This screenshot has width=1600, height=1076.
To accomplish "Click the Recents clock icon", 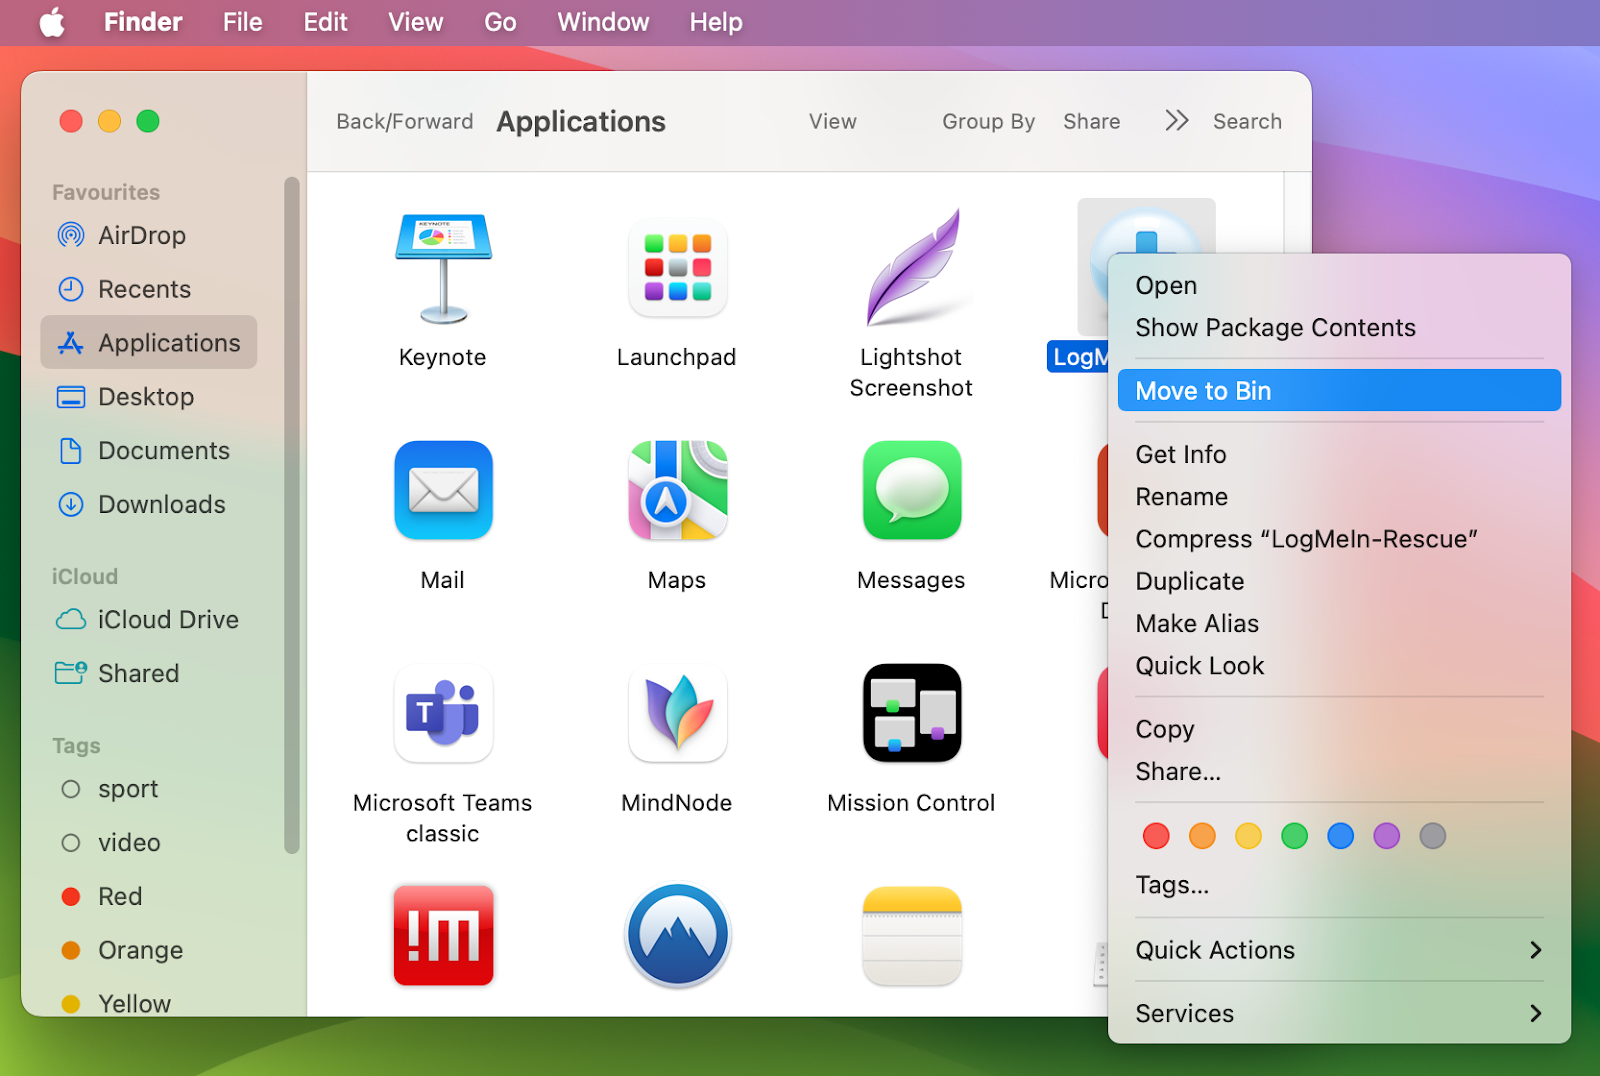I will coord(71,289).
